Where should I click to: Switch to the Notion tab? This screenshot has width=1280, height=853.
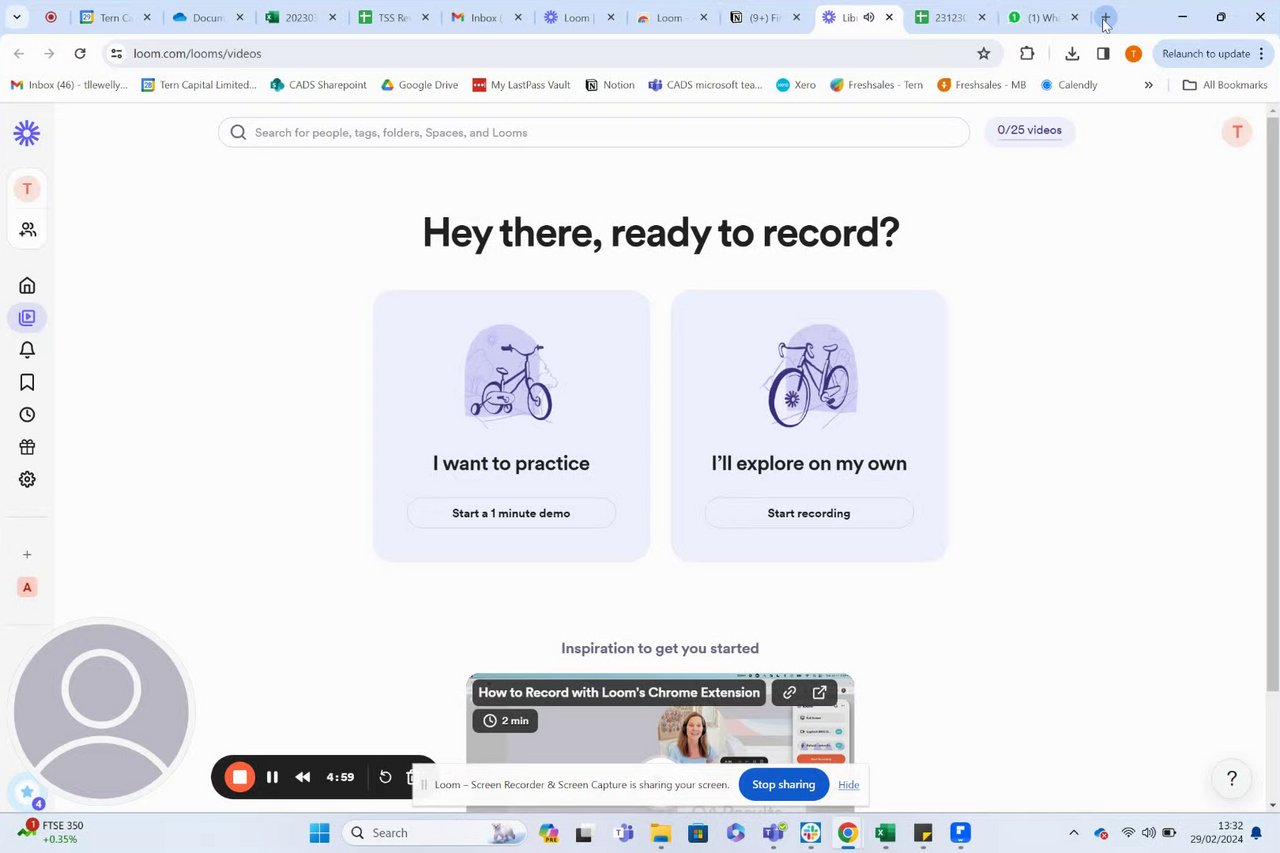[x=765, y=17]
